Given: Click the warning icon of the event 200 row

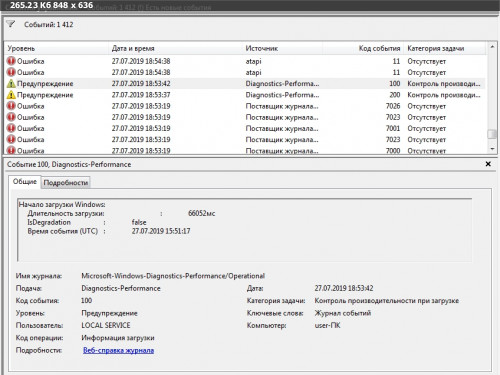Looking at the screenshot, I should [11, 95].
